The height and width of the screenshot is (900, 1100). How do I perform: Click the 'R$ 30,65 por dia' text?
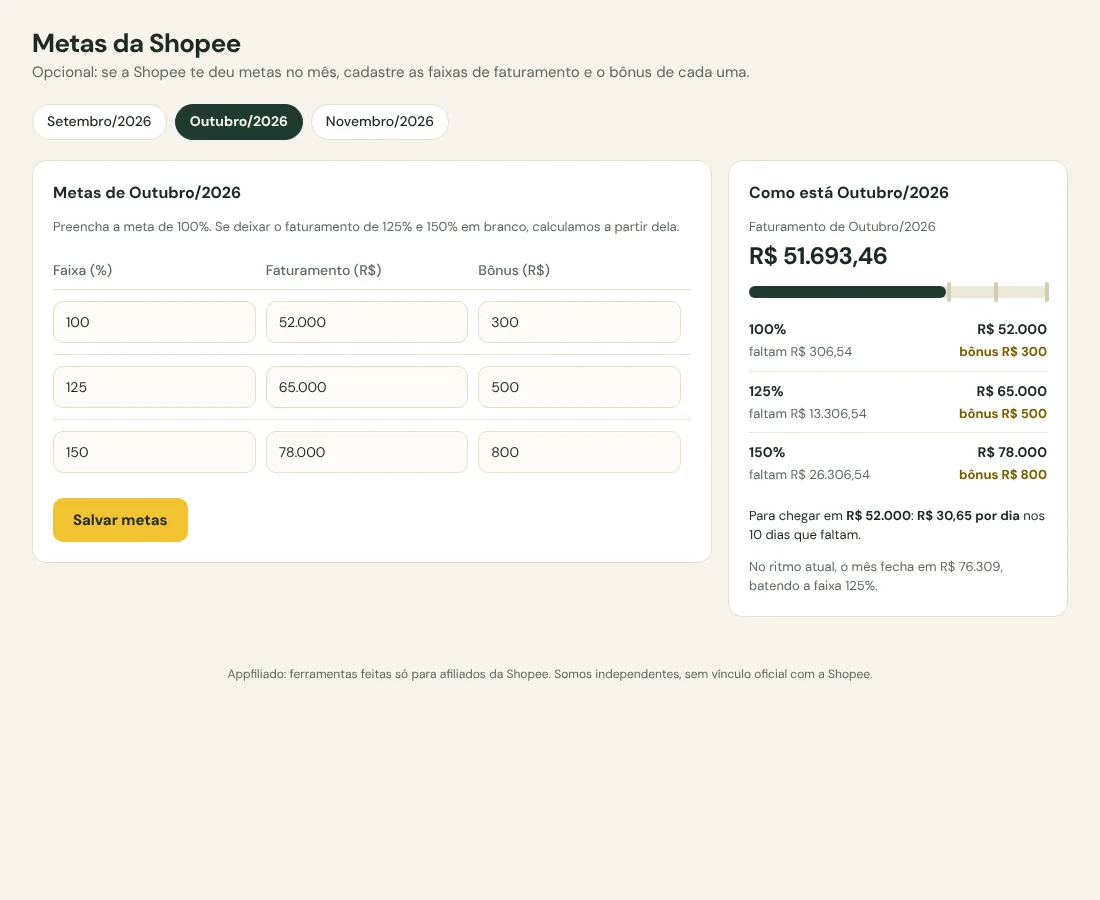968,516
